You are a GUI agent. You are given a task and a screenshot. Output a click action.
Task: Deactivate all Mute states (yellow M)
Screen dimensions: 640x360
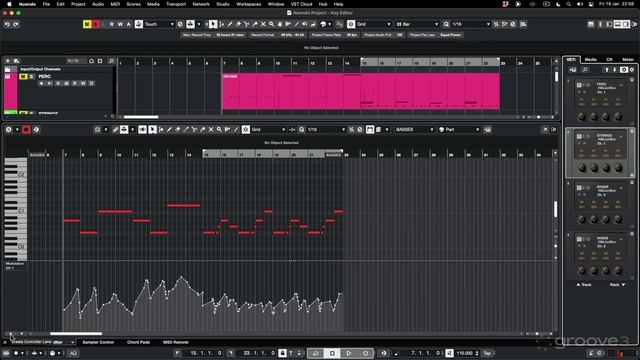(87, 24)
